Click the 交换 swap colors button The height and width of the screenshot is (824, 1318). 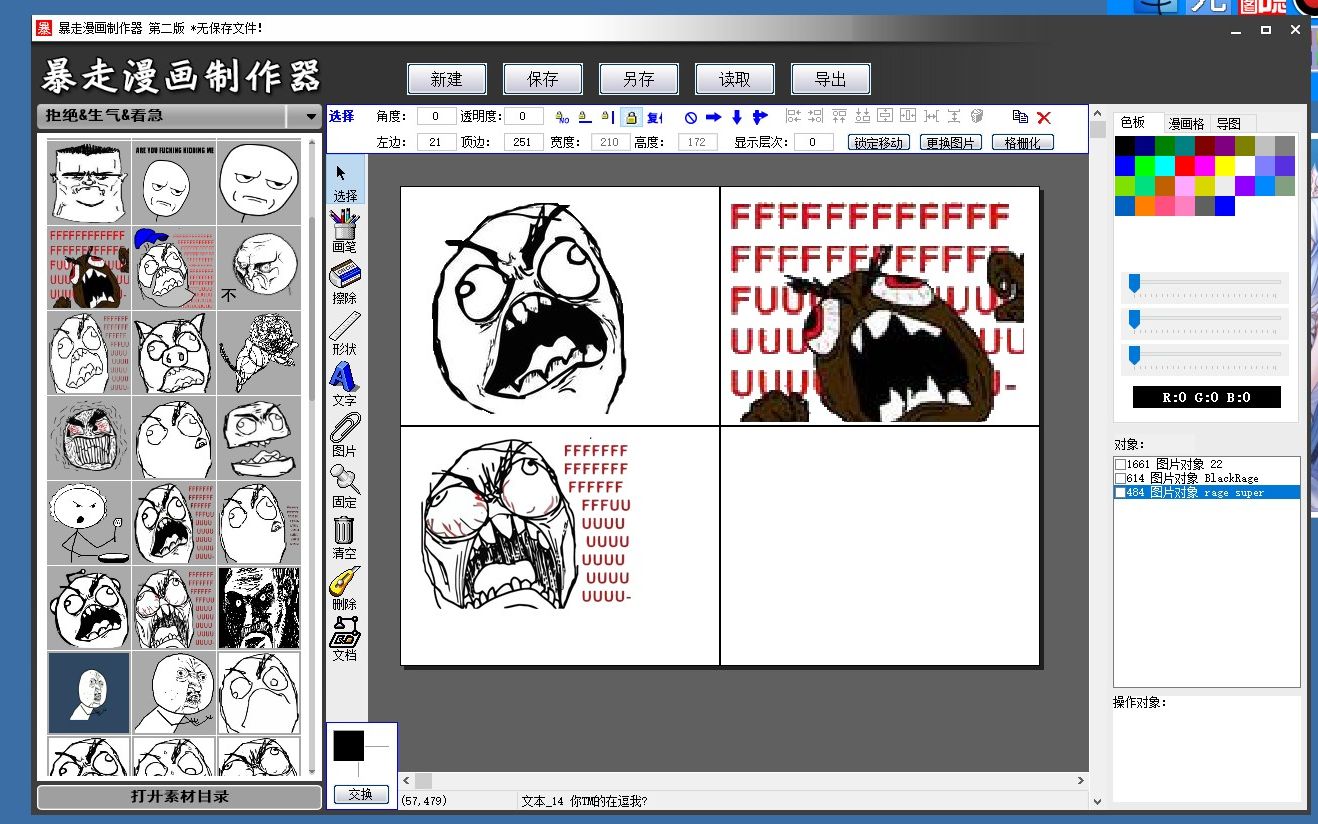[361, 795]
